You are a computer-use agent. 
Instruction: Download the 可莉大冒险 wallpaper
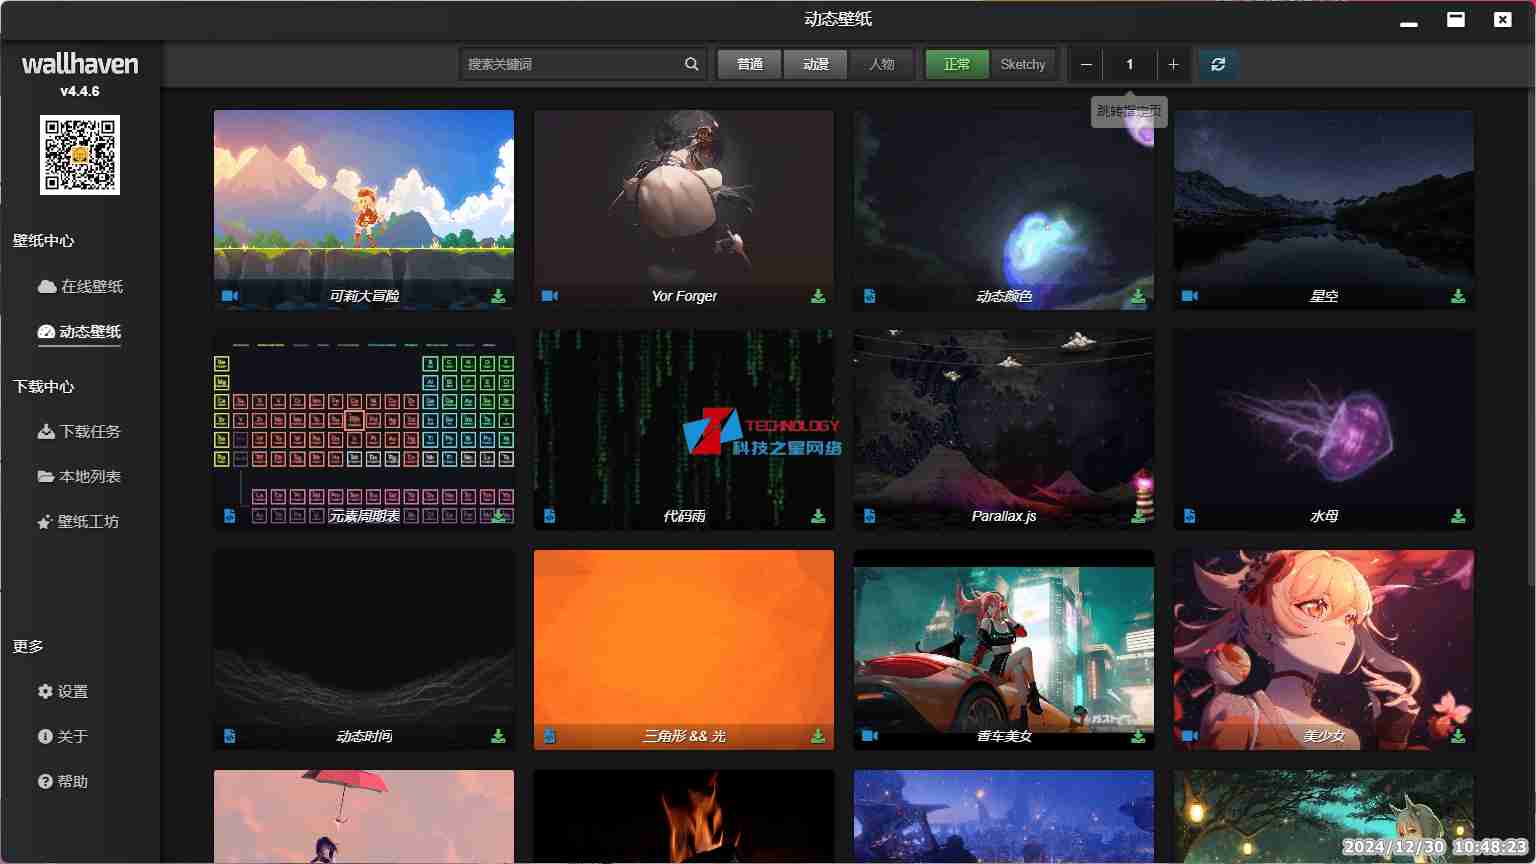point(498,296)
